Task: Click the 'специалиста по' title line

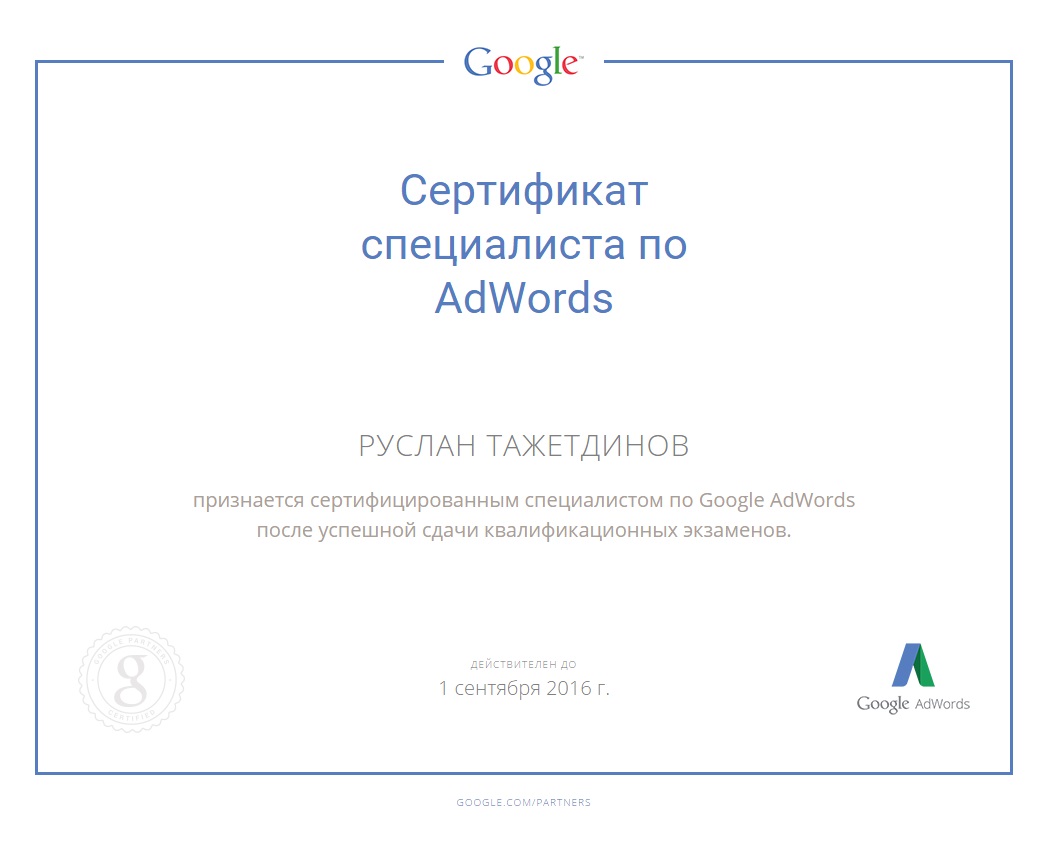Action: (524, 246)
